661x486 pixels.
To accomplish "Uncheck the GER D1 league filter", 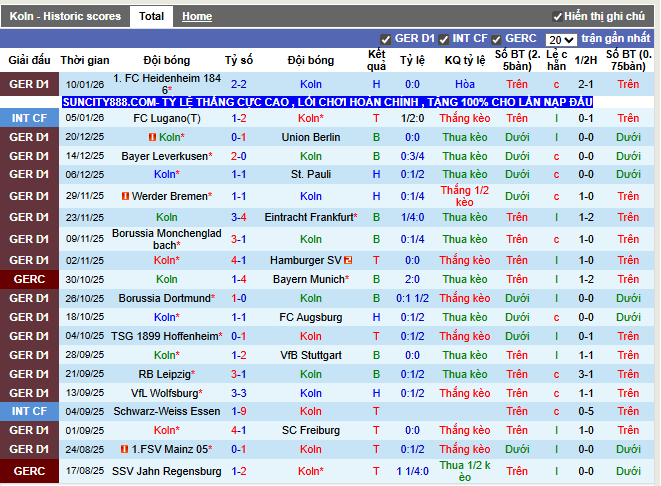I will pyautogui.click(x=385, y=40).
